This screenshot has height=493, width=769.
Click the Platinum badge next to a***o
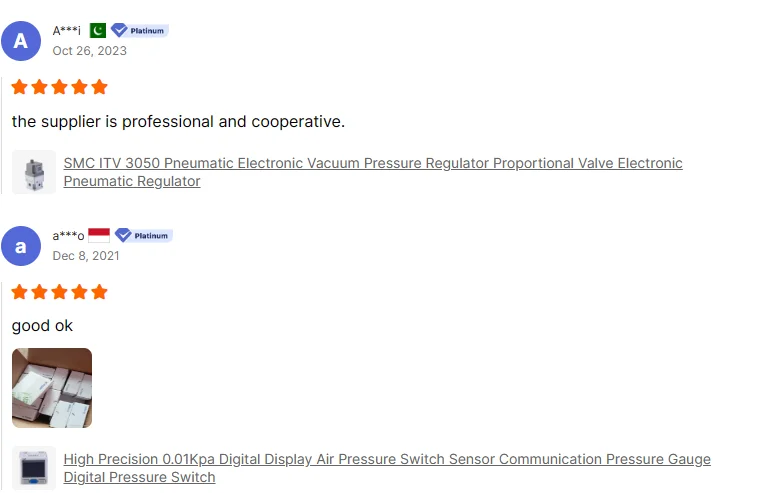(144, 235)
